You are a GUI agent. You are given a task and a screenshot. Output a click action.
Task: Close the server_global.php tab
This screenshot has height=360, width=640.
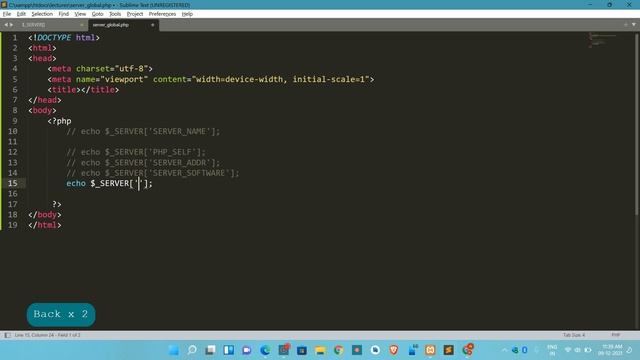153,25
